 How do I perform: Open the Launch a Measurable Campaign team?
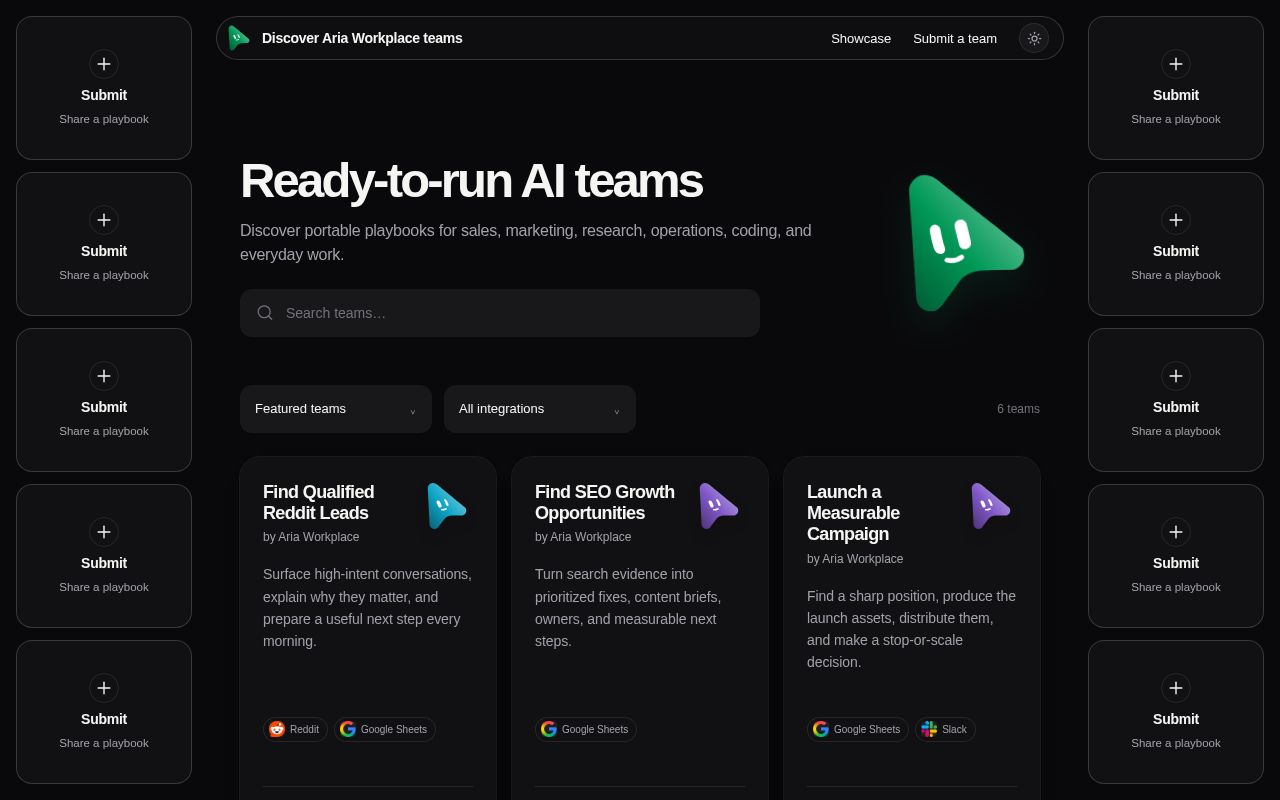[853, 513]
